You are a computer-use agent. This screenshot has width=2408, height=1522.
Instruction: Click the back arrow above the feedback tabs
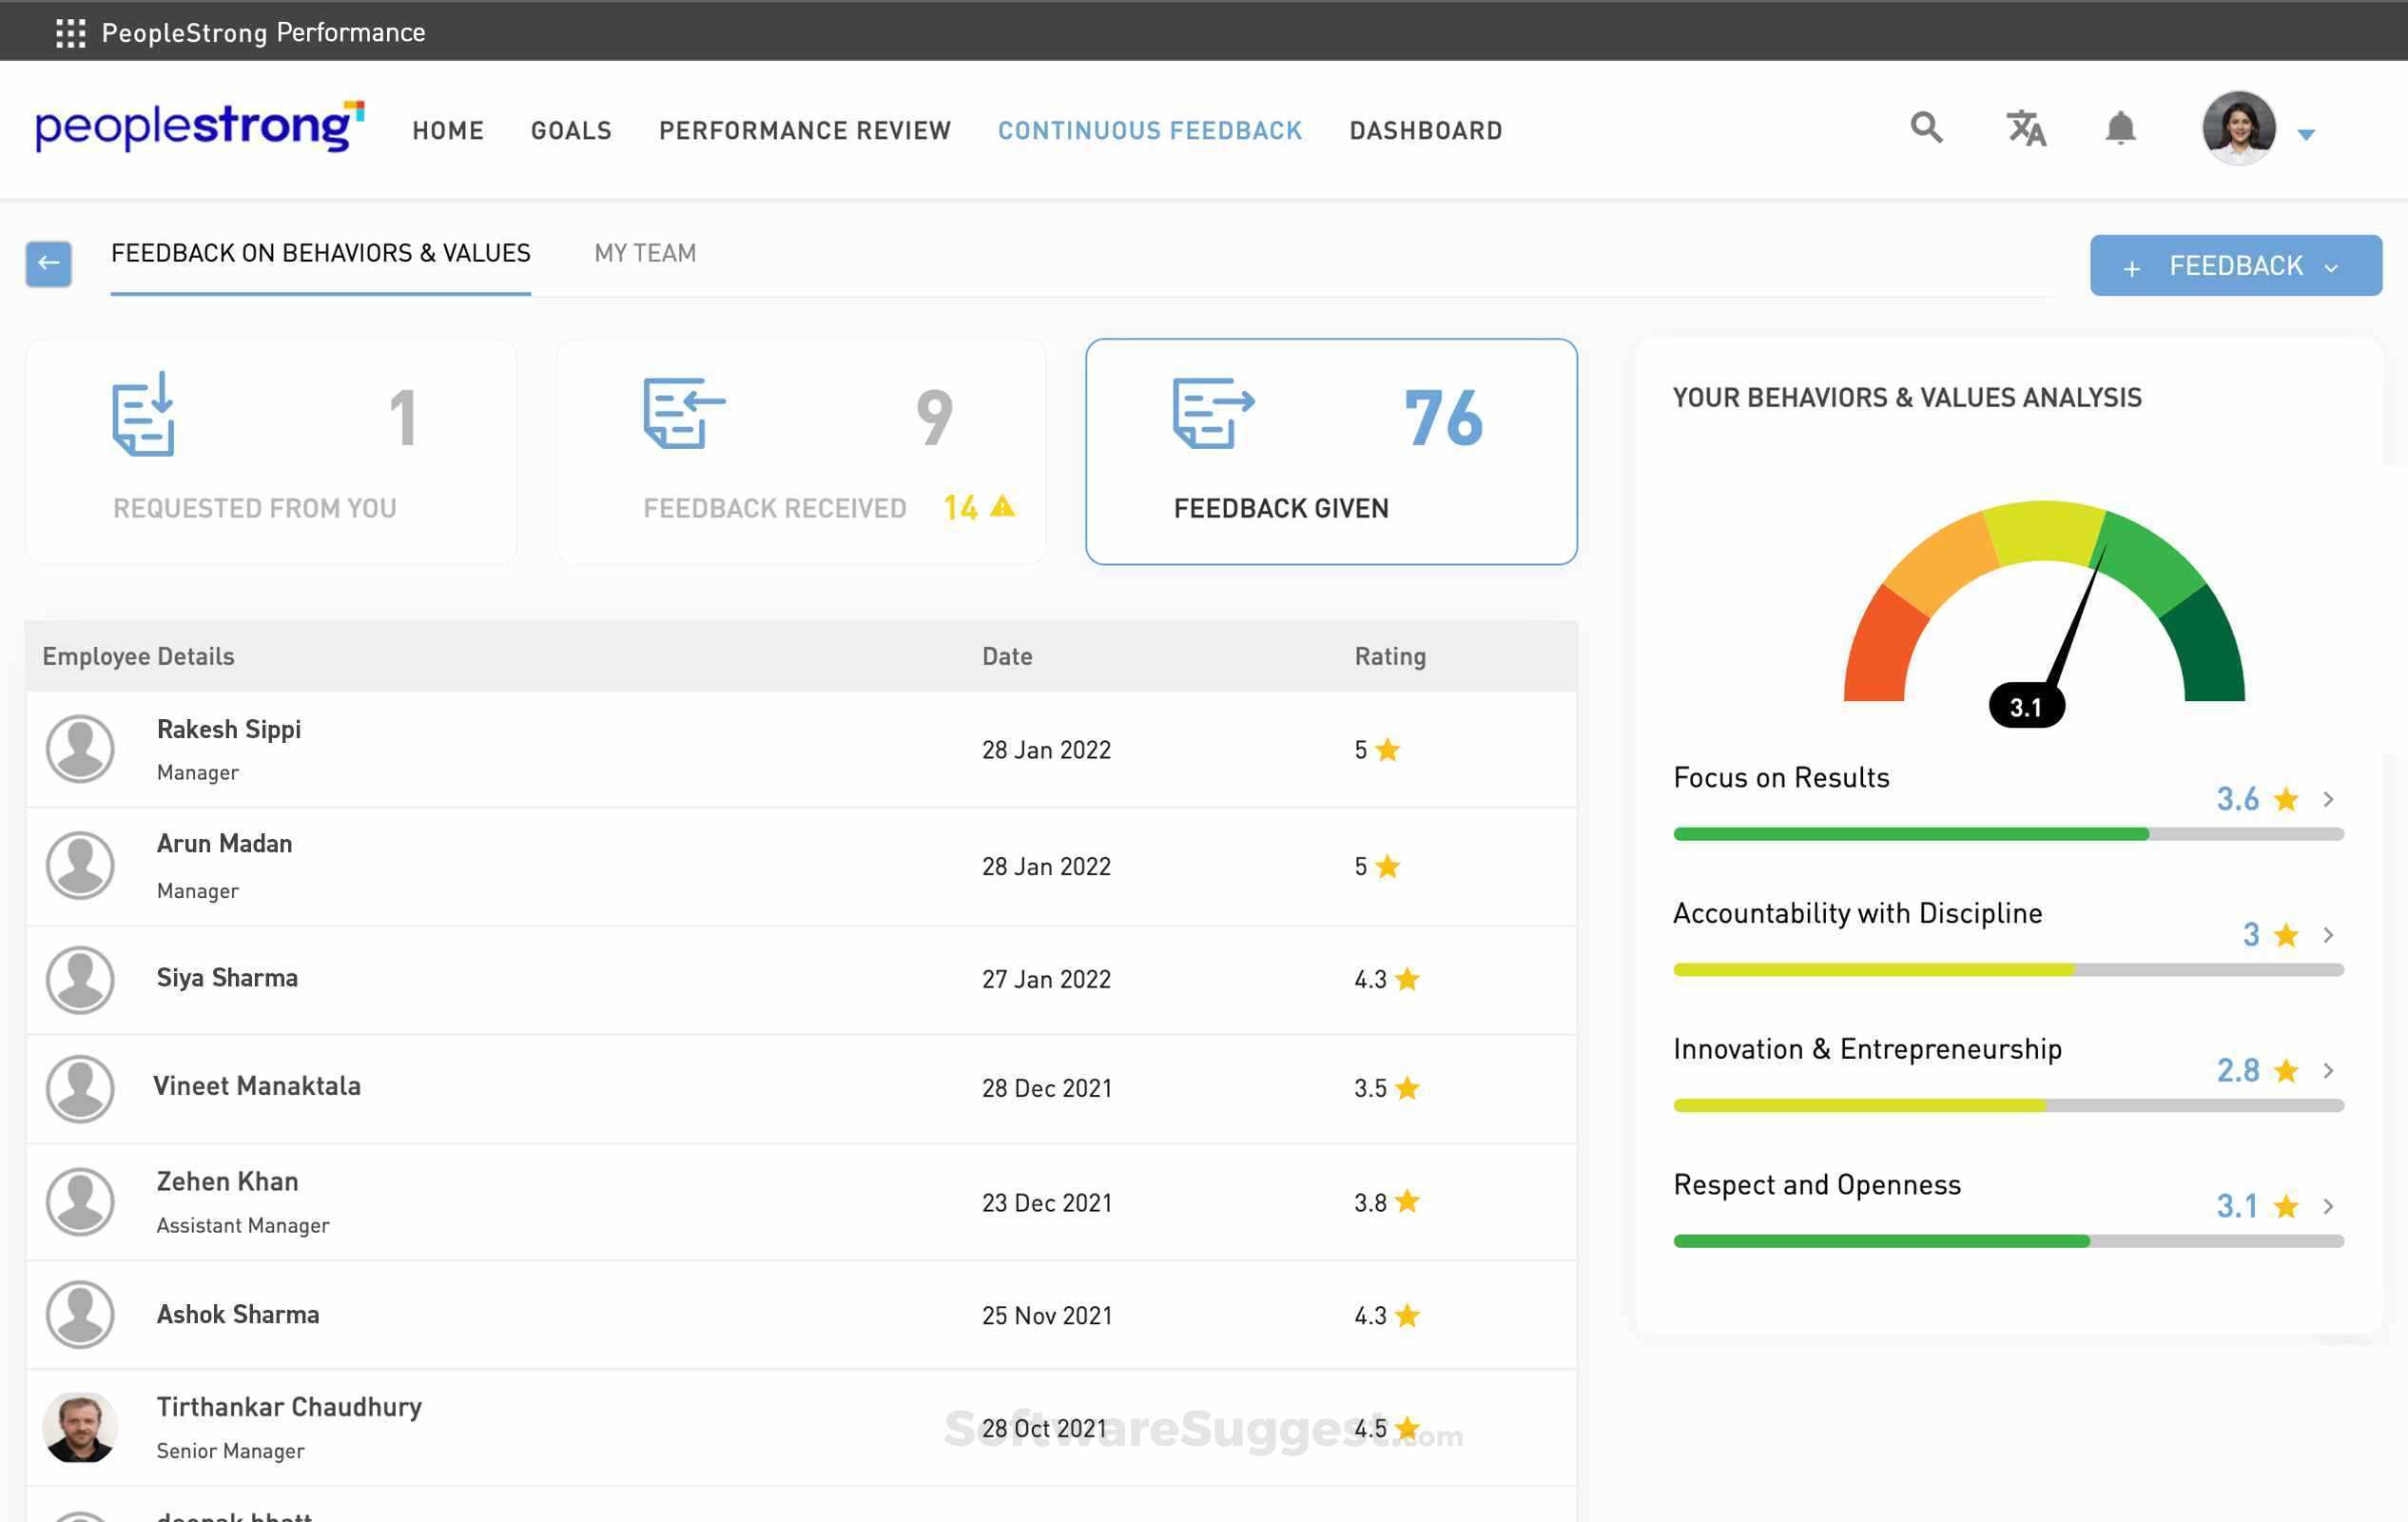48,263
